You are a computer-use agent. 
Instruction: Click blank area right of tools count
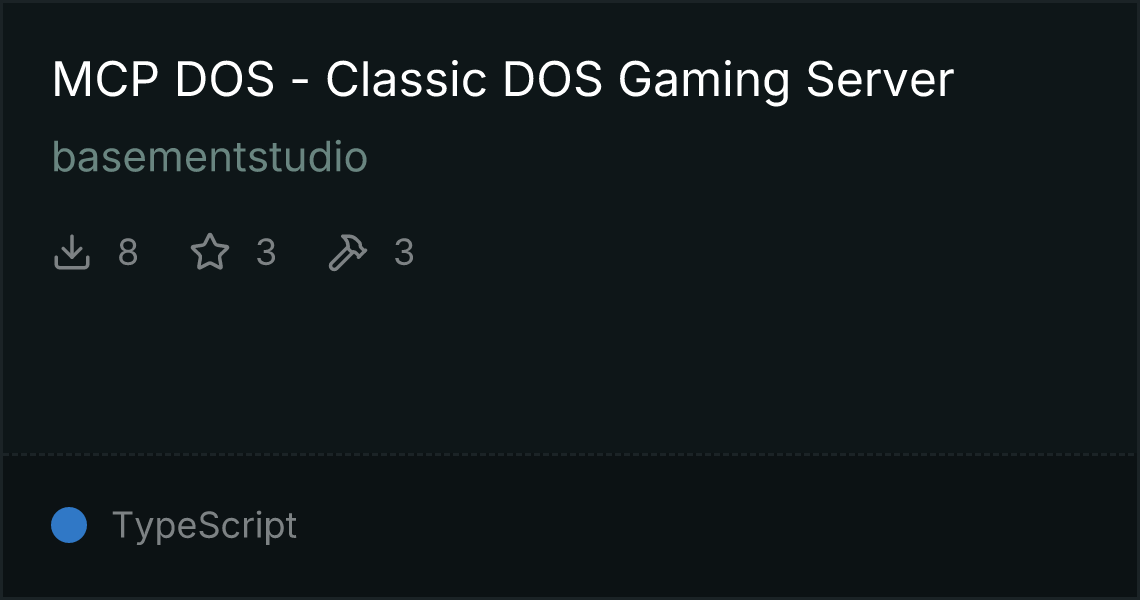click(771, 252)
